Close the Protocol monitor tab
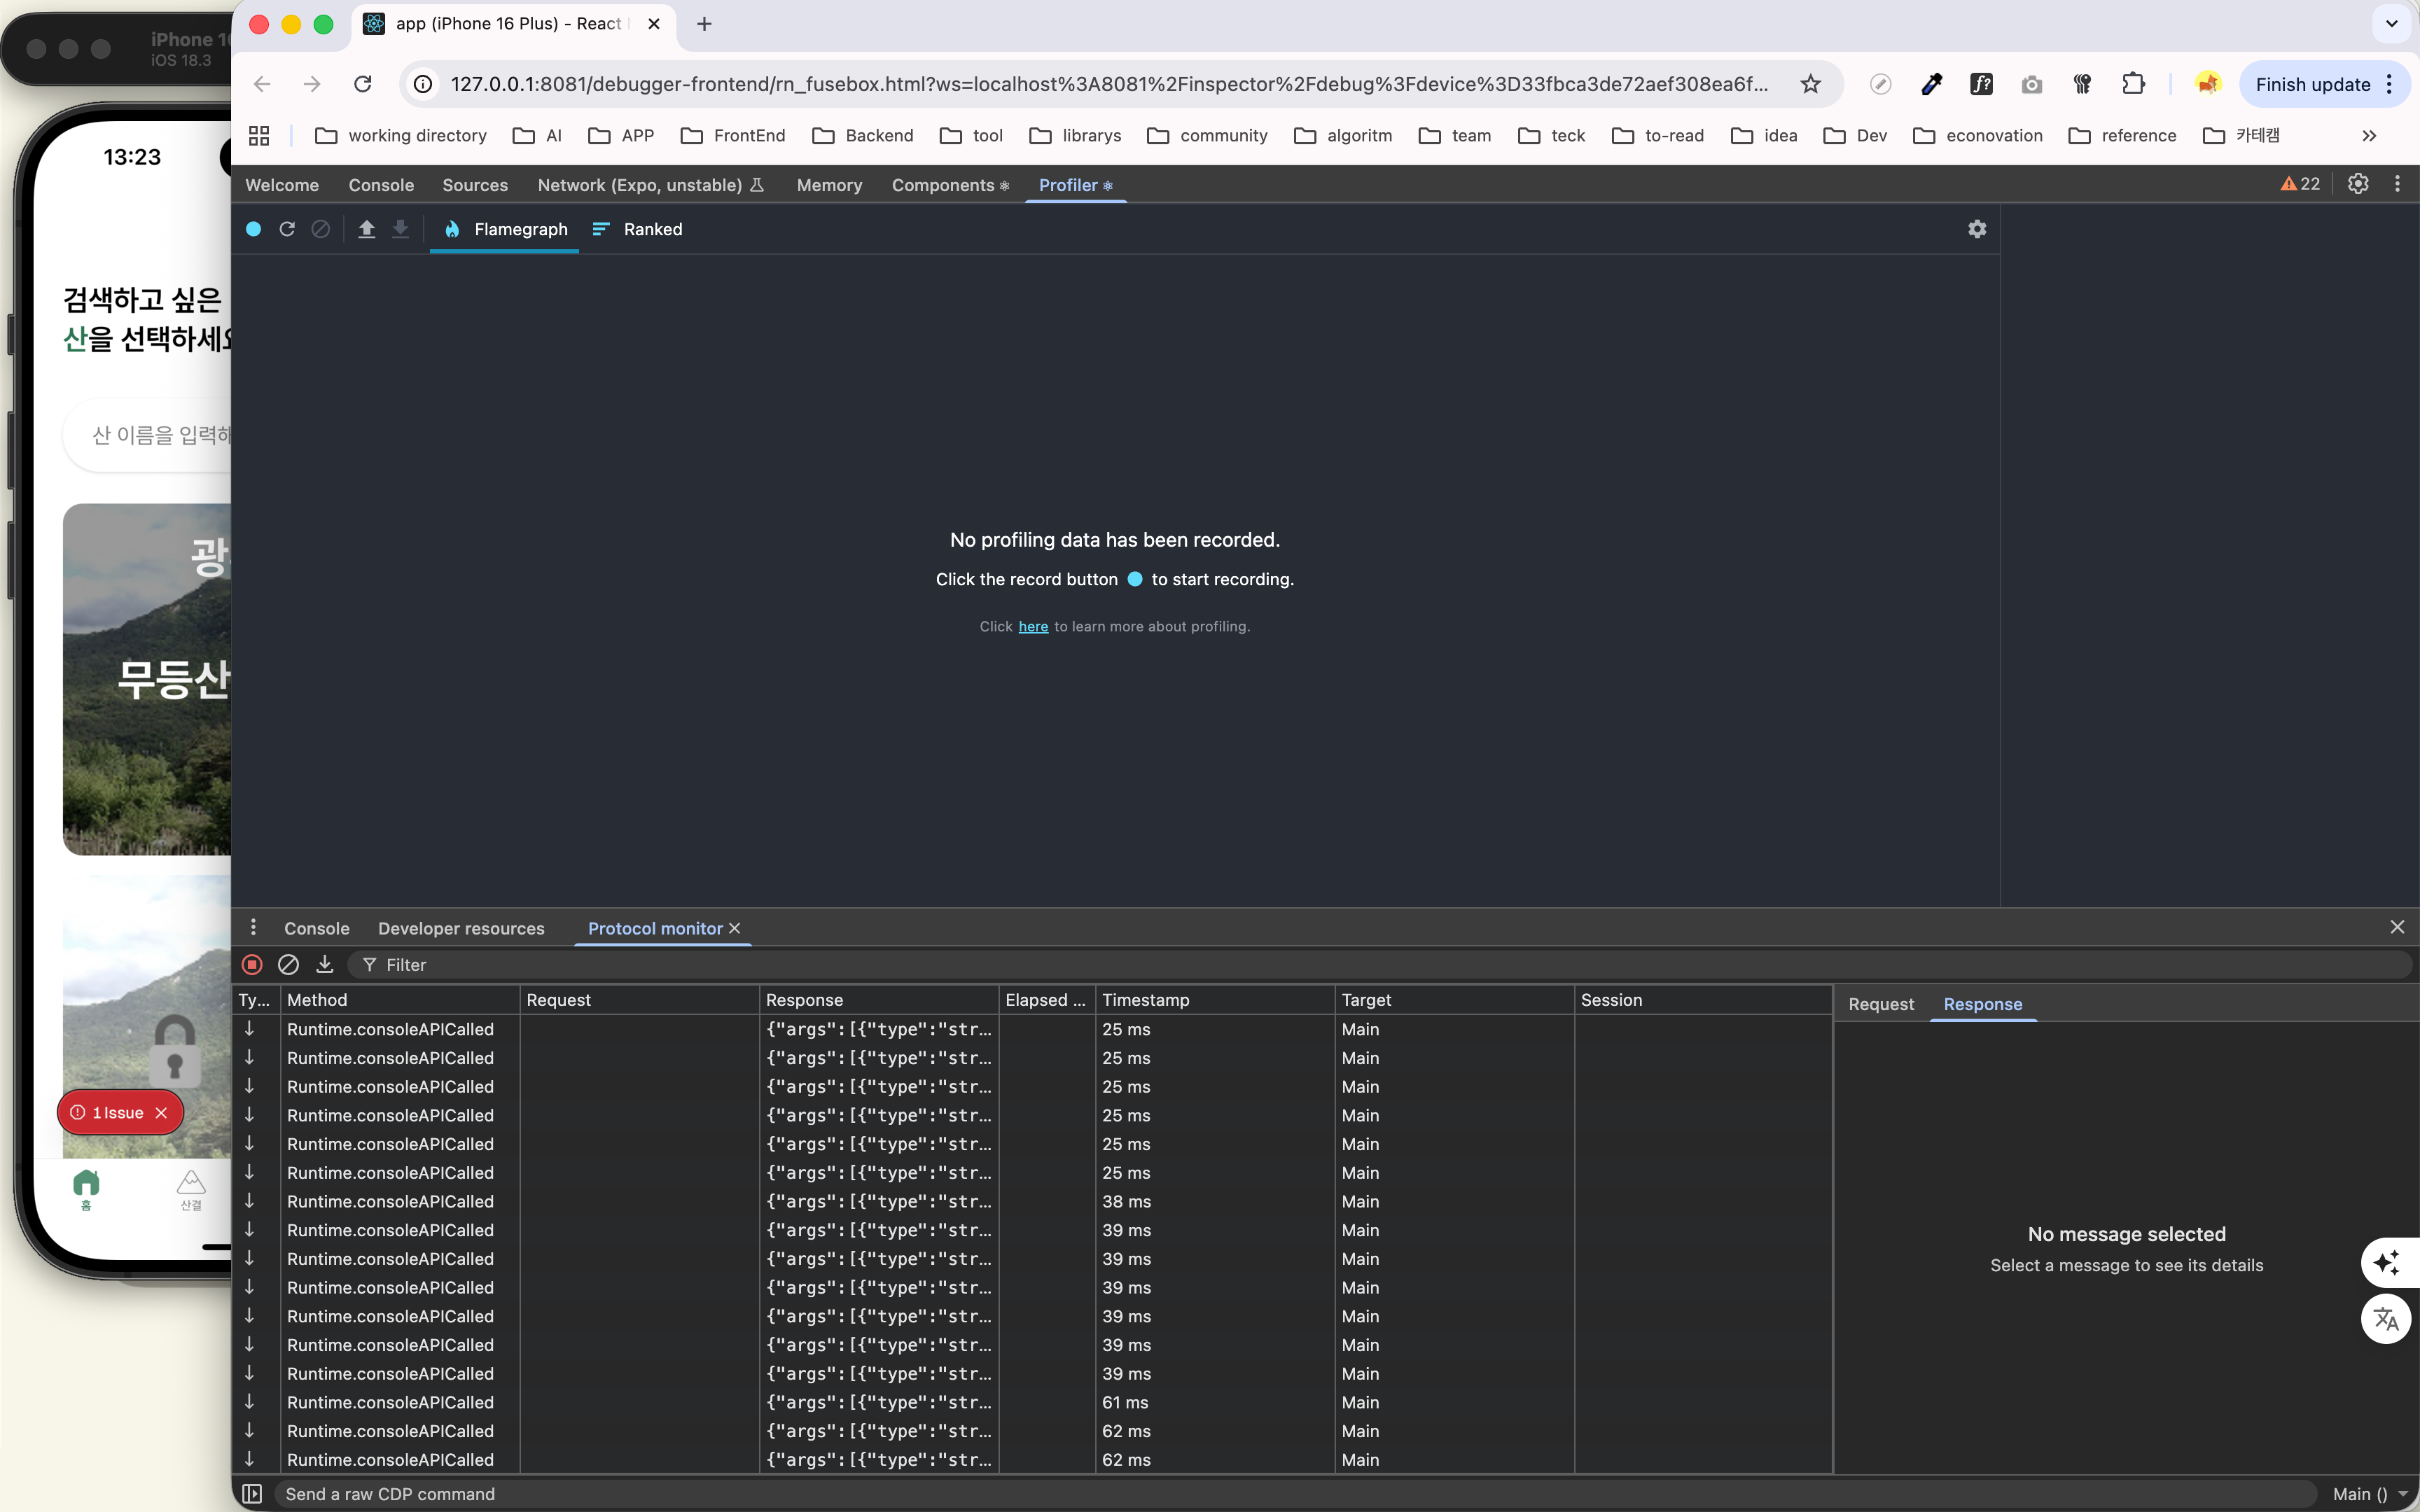2420x1512 pixels. [x=735, y=928]
